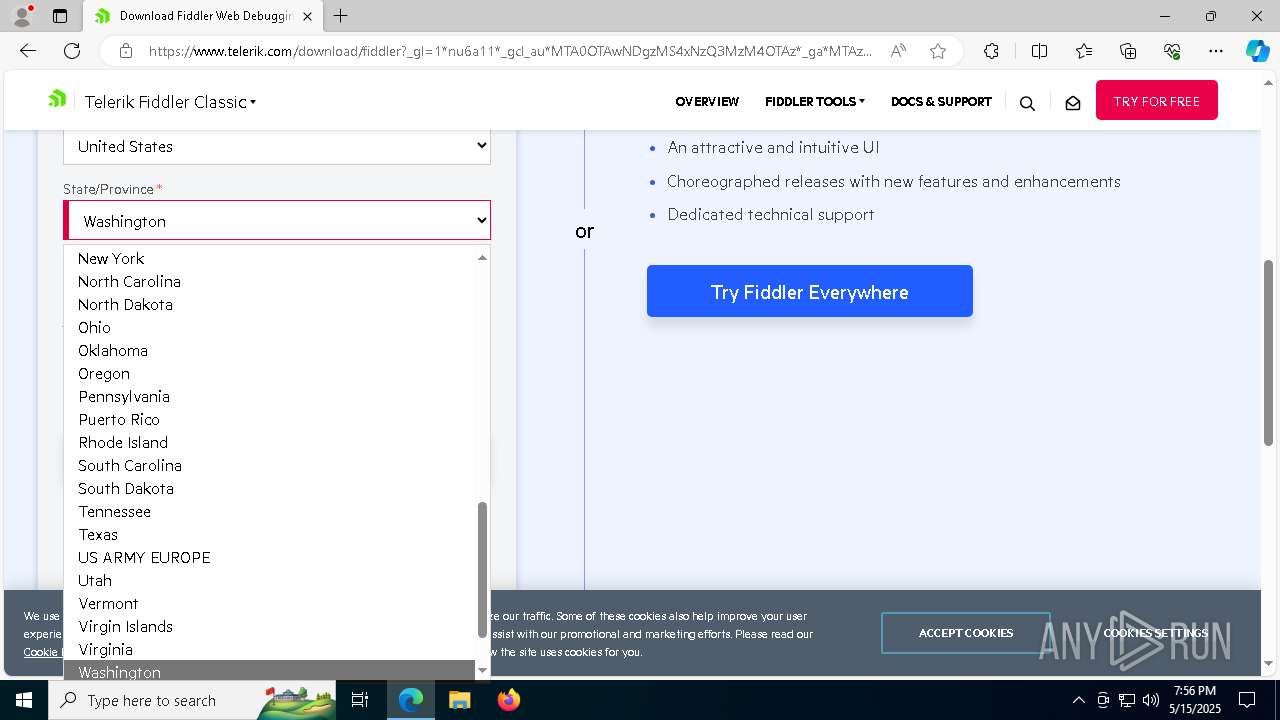View site information padlock icon
The image size is (1280, 720).
pyautogui.click(x=126, y=51)
